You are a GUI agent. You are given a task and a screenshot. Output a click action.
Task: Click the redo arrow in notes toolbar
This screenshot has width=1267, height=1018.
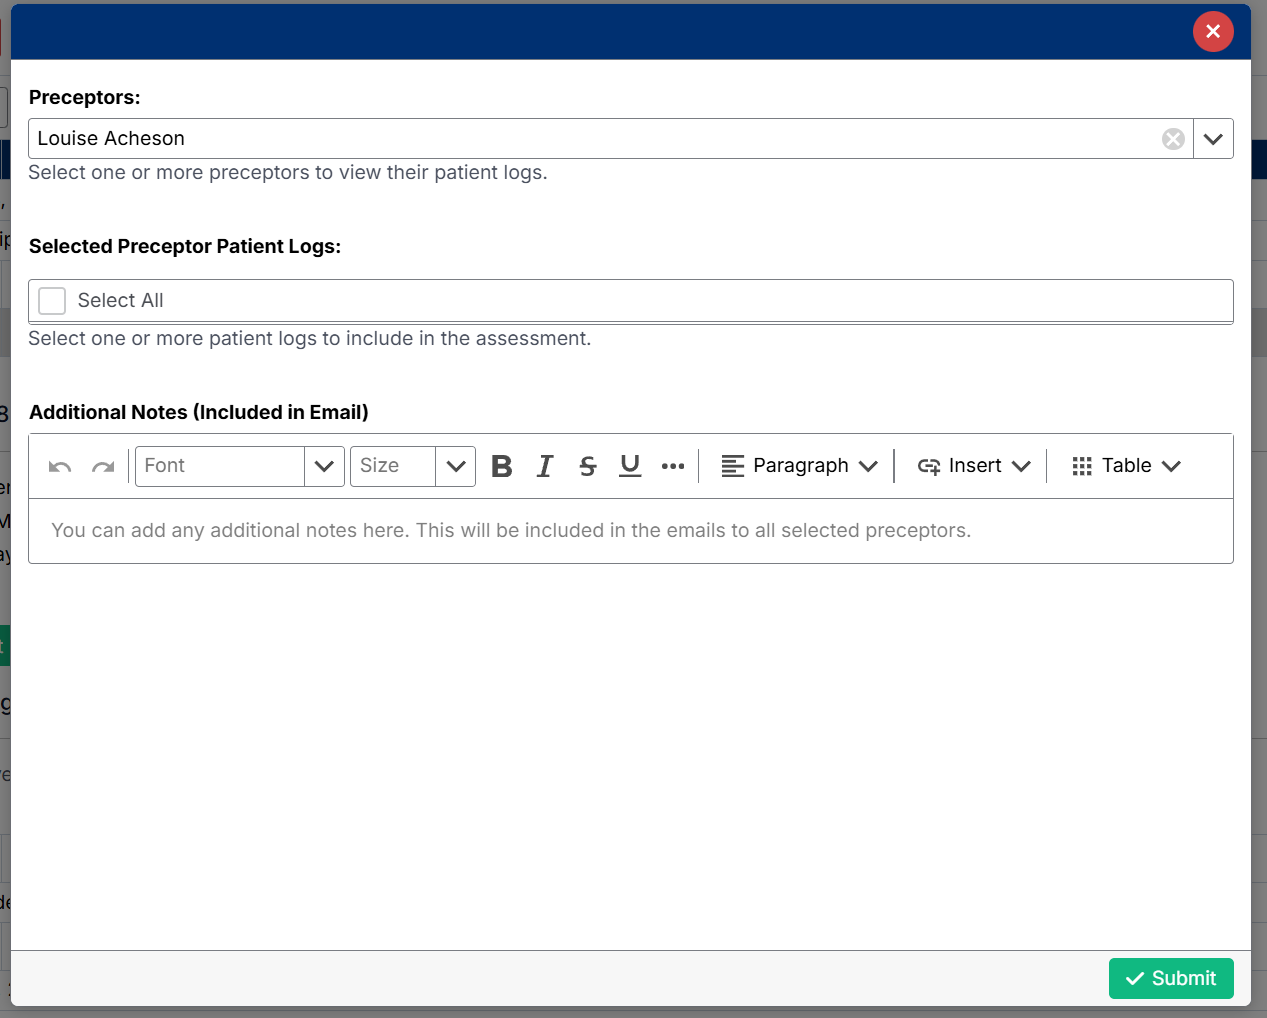pyautogui.click(x=103, y=466)
